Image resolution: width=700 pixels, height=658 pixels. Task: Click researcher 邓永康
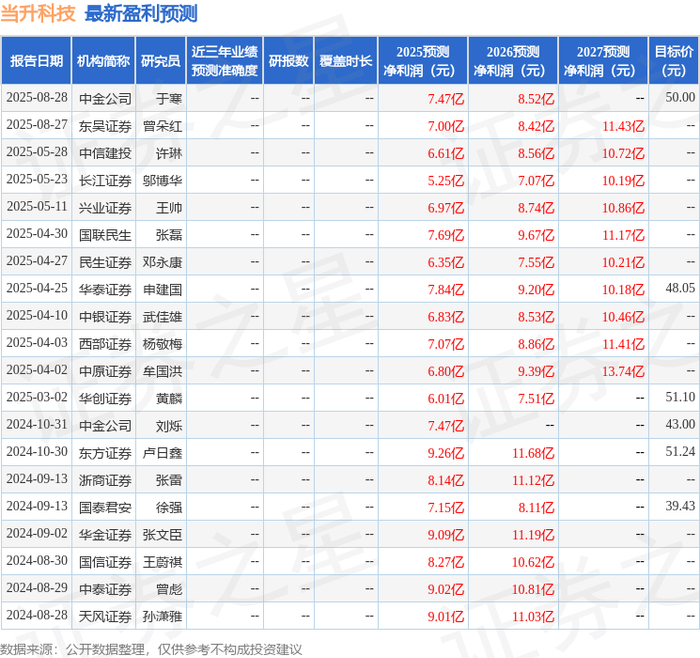click(162, 262)
